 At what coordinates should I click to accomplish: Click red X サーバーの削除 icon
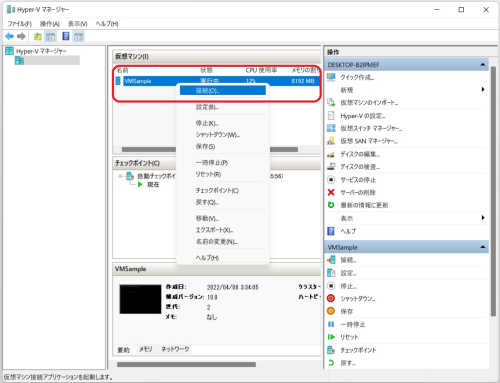[x=331, y=192]
